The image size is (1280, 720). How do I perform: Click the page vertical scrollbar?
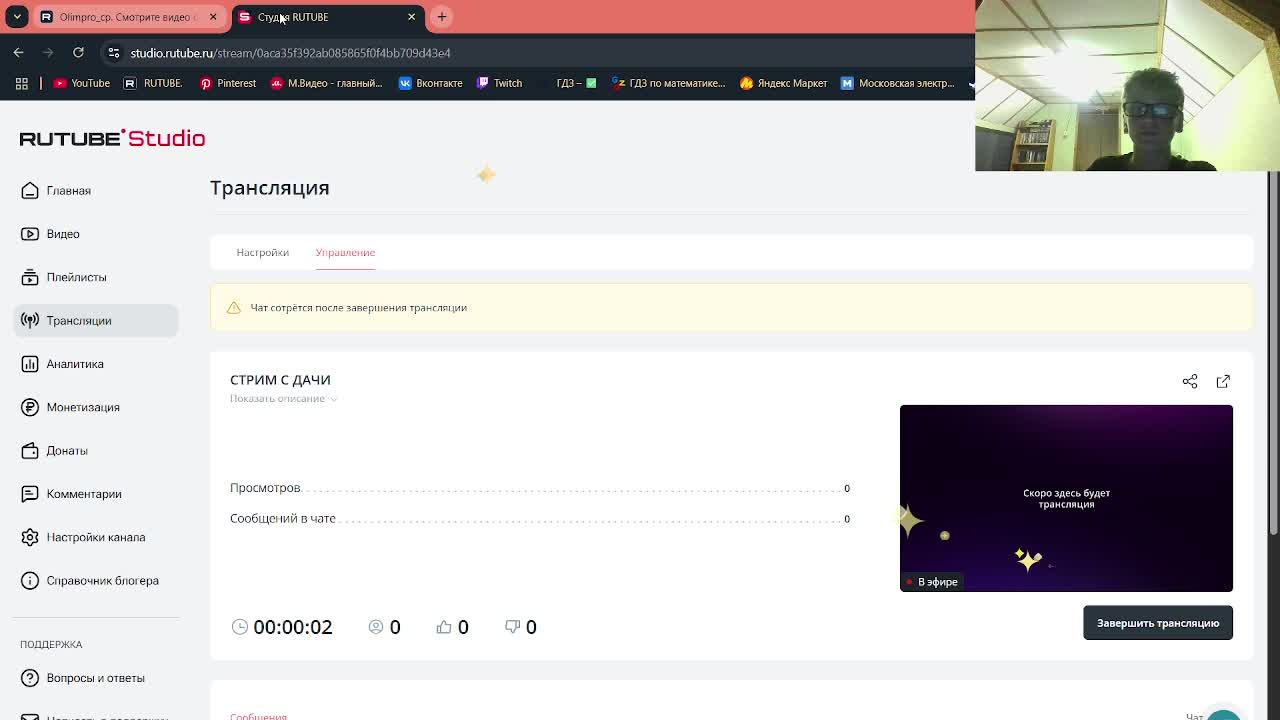(x=1273, y=350)
